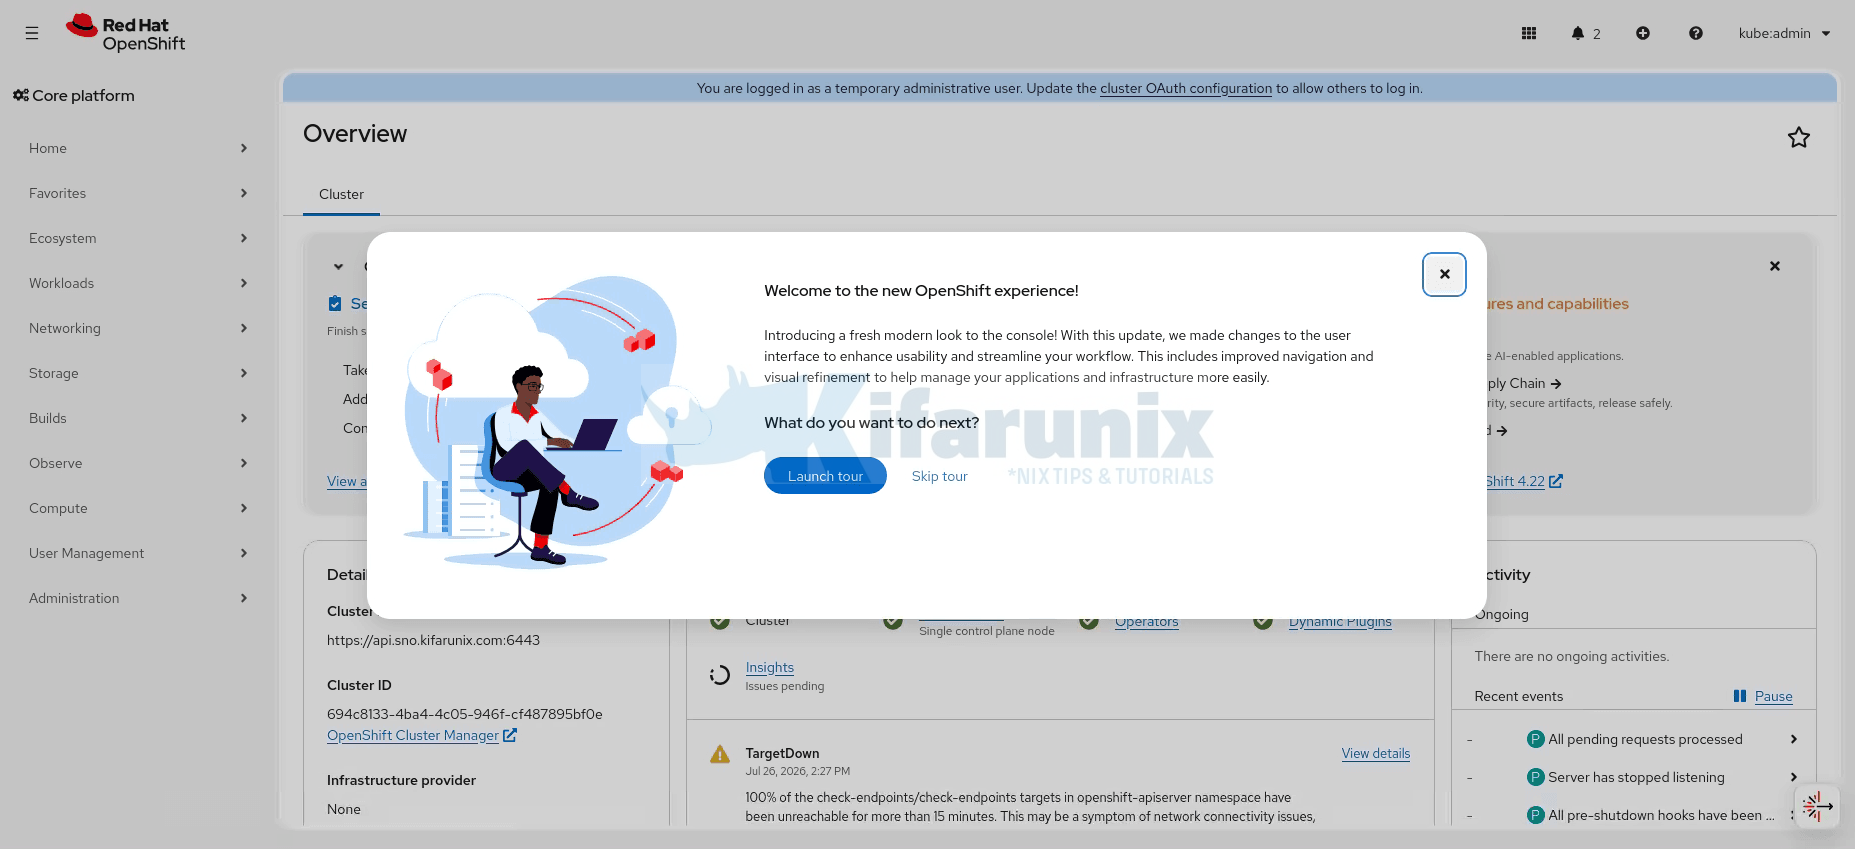
Task: Expand the Administration navigation section
Action: [x=138, y=598]
